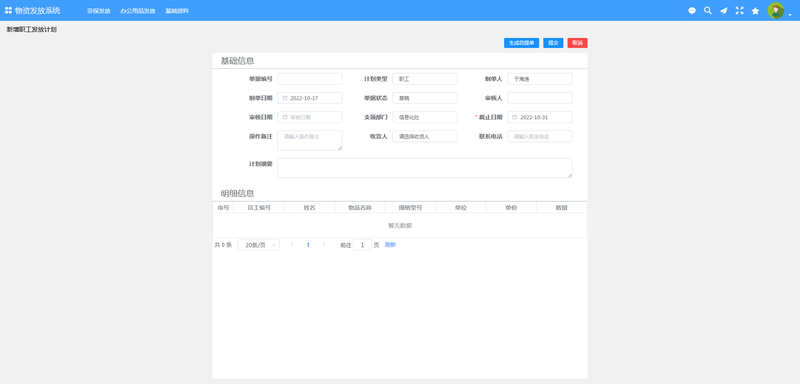Screen dimensions: 800x384
Task: Open the 劳保发放 menu
Action: 98,11
